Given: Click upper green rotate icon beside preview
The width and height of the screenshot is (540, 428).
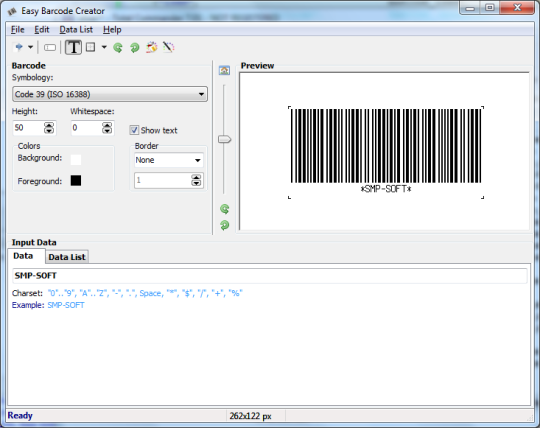Looking at the screenshot, I should tap(225, 209).
